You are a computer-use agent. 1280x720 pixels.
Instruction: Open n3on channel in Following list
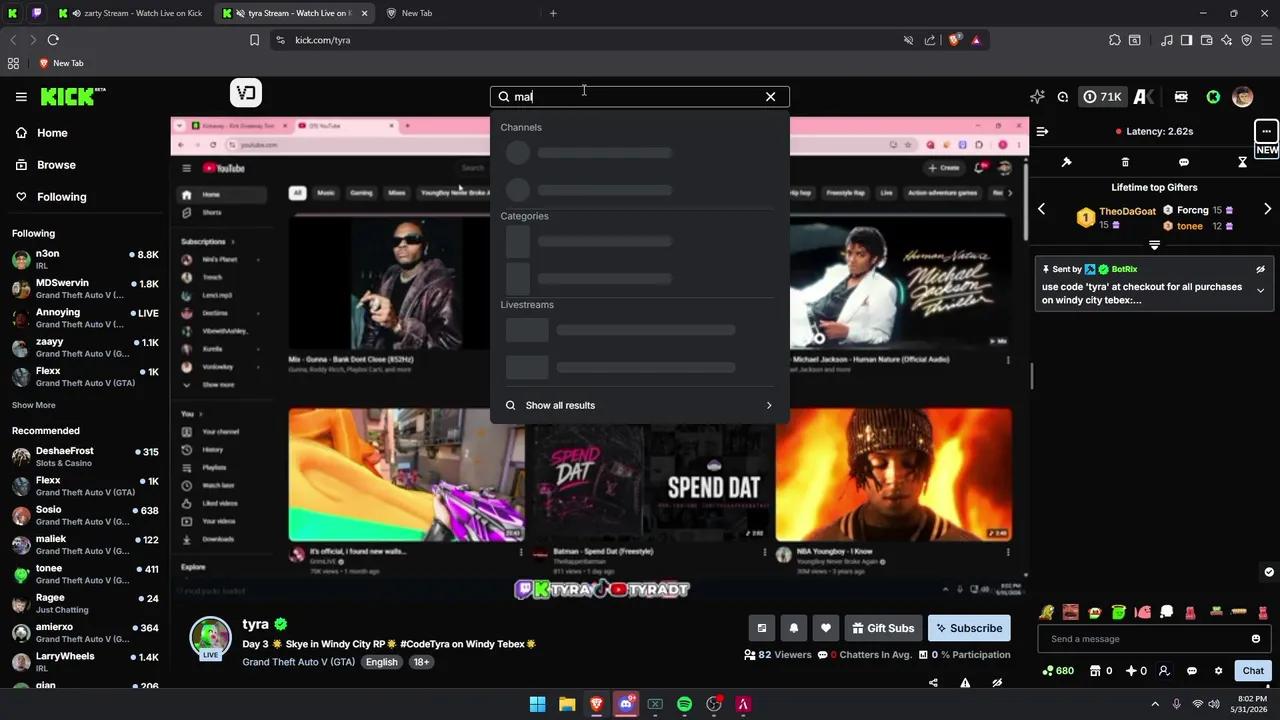click(85, 259)
